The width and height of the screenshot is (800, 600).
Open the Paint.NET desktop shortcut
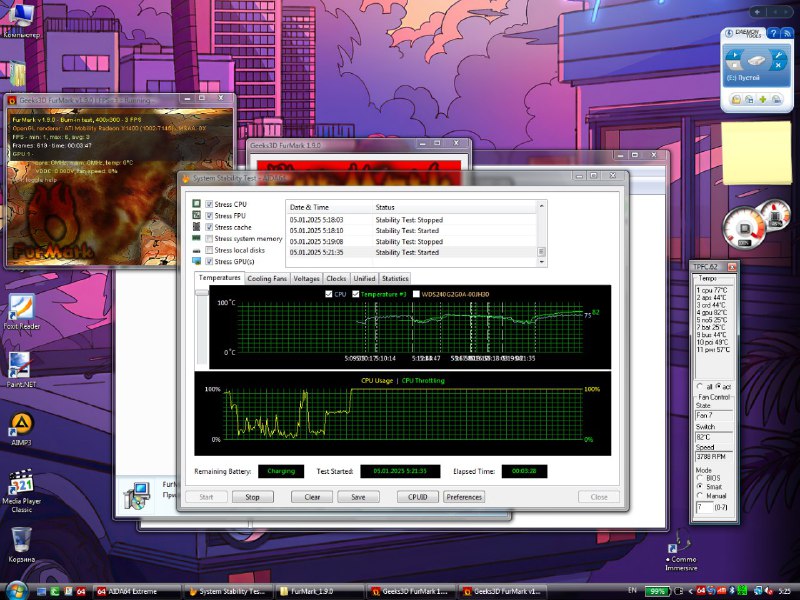tap(21, 369)
